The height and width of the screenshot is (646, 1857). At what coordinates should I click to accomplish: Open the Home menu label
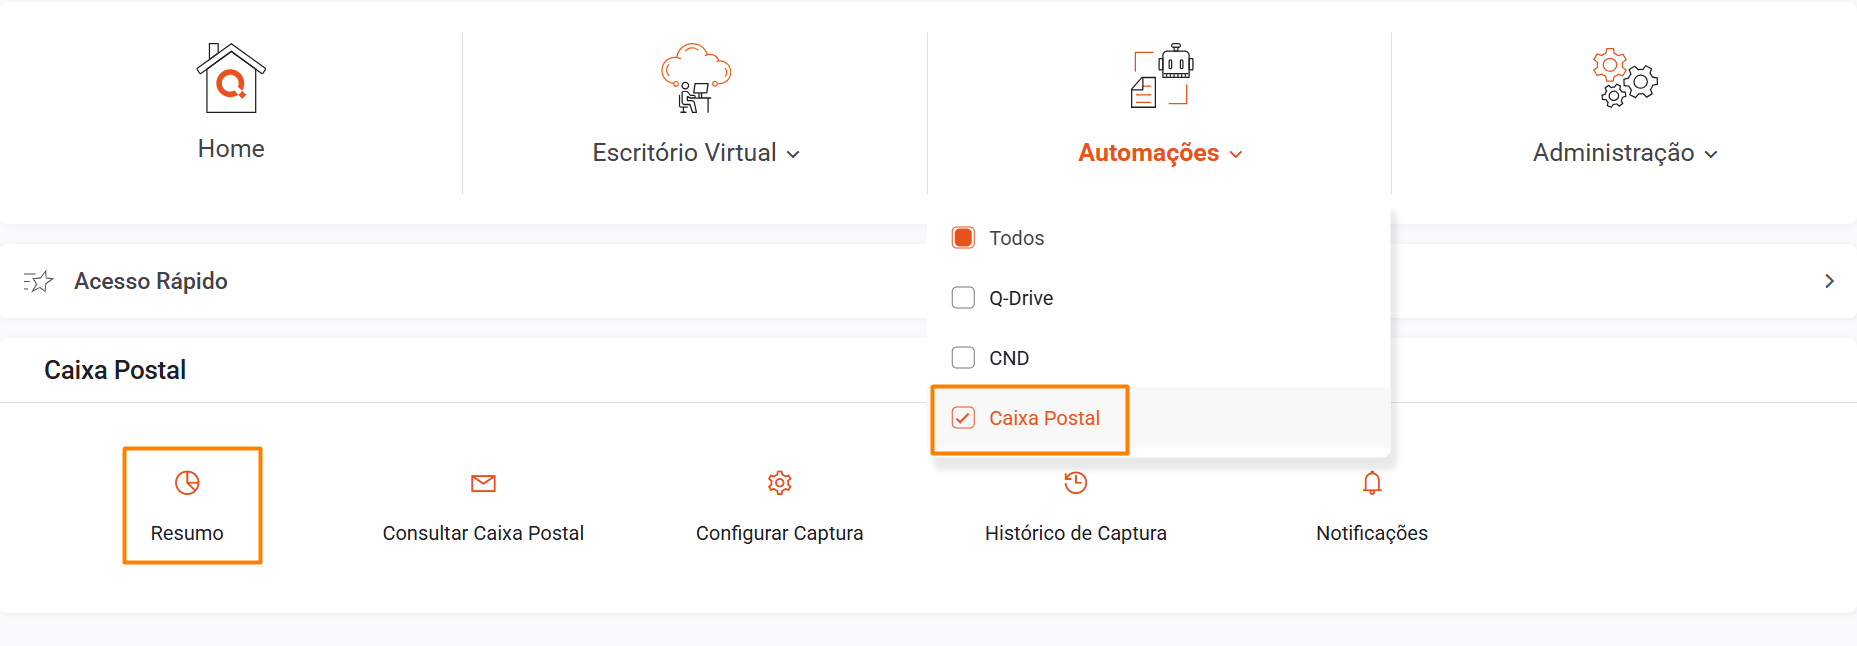(231, 149)
